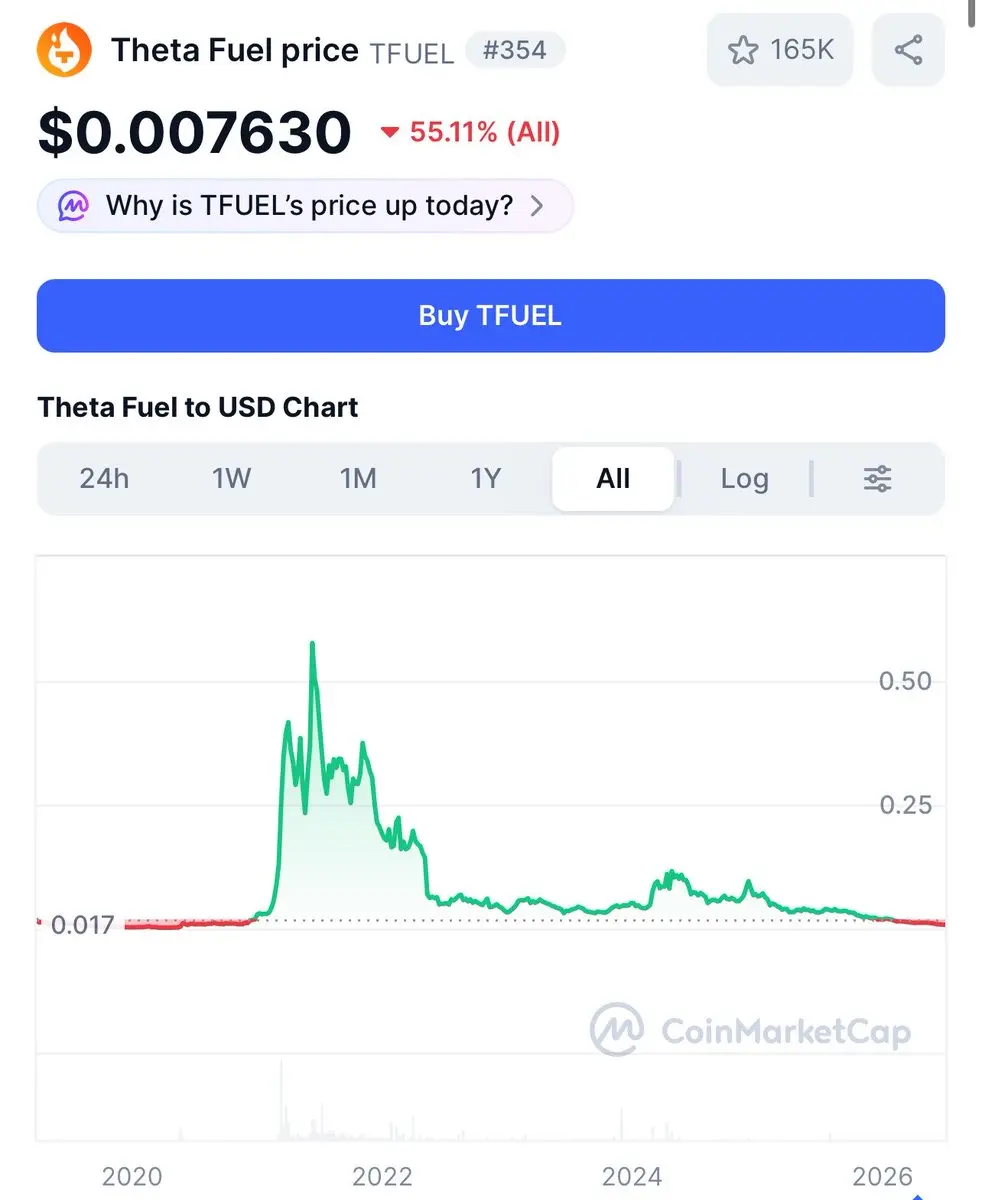Tap the 55.11% (All) change label
The width and height of the screenshot is (982, 1200).
pos(485,132)
